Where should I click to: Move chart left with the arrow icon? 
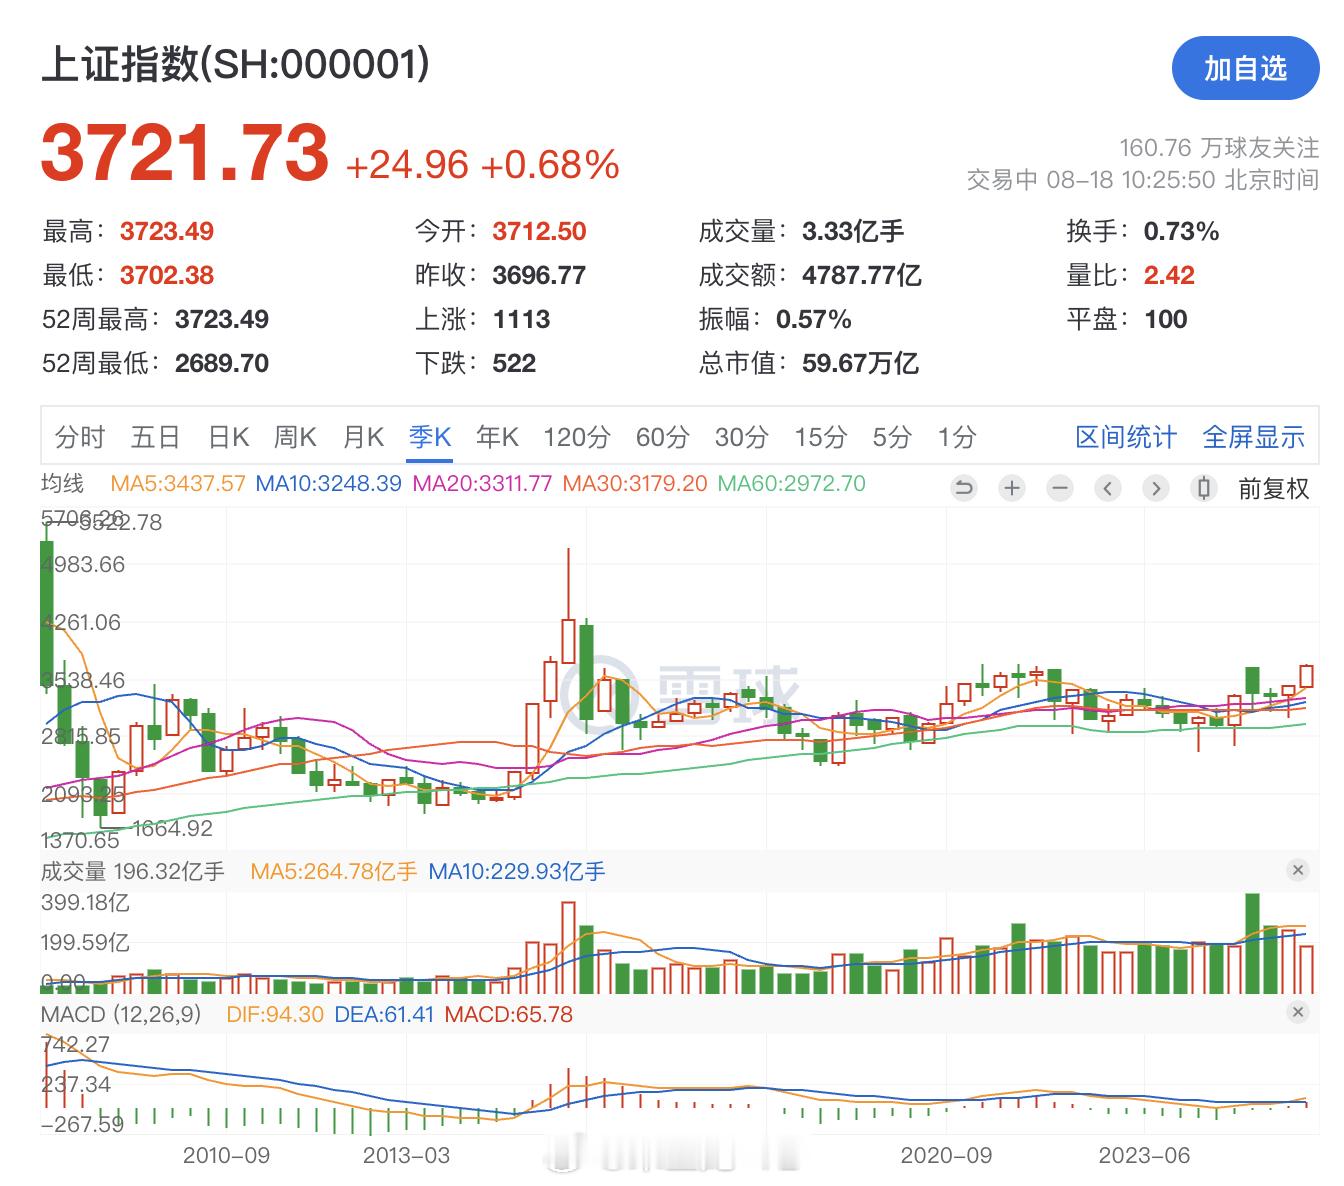pyautogui.click(x=1108, y=488)
